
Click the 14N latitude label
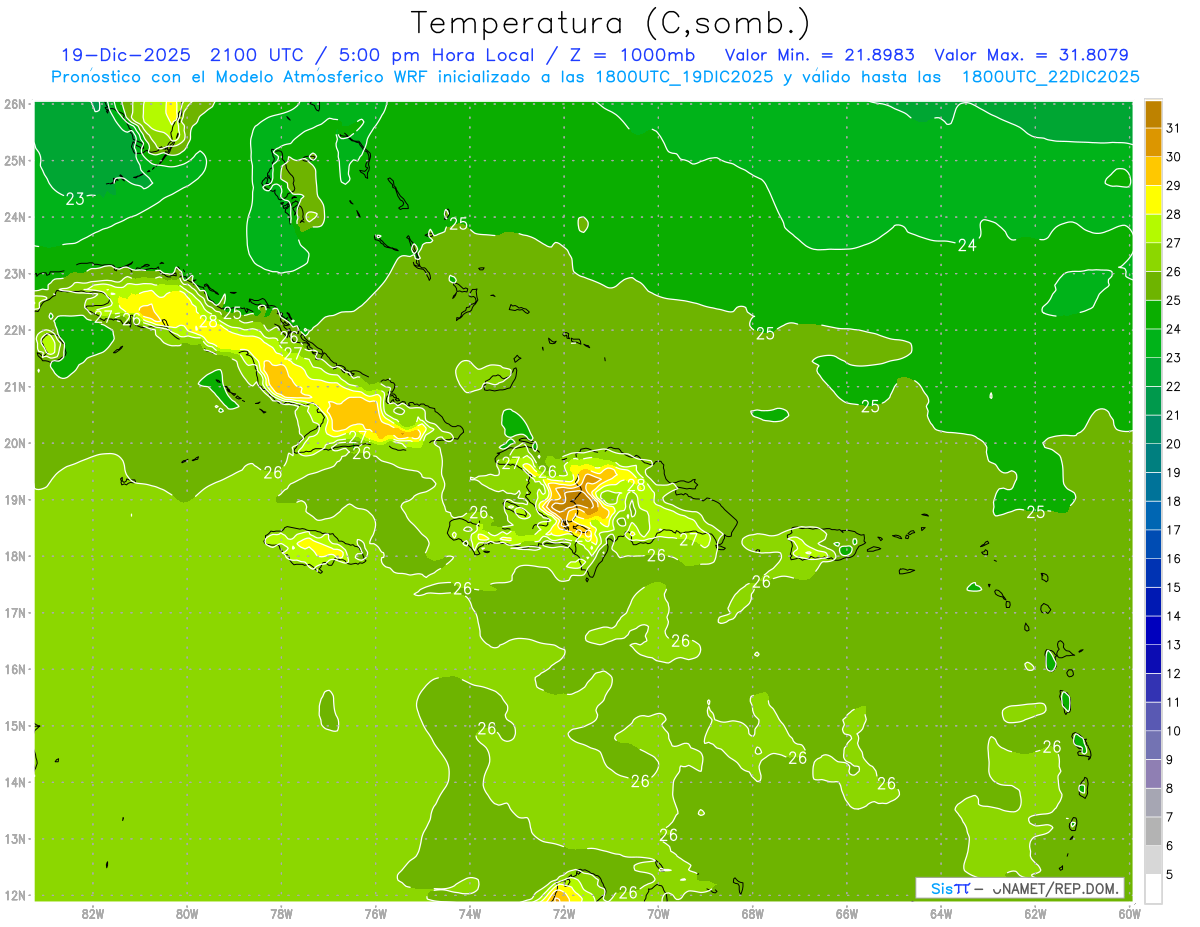(x=15, y=782)
